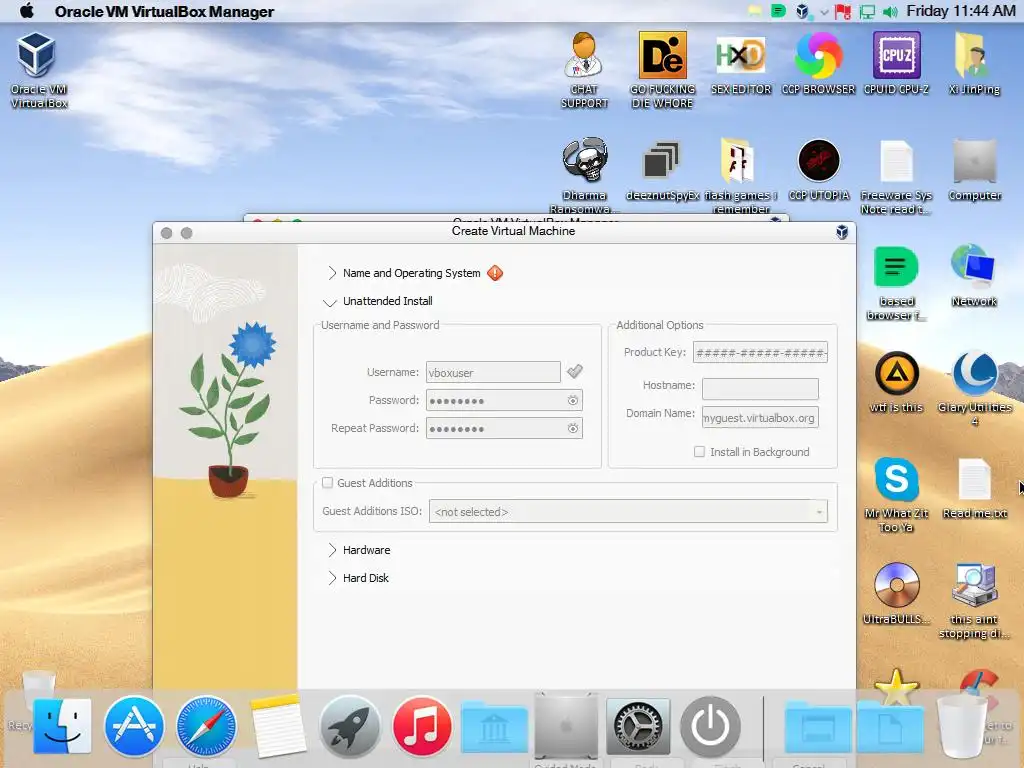
Task: Click the Username input field
Action: [493, 372]
